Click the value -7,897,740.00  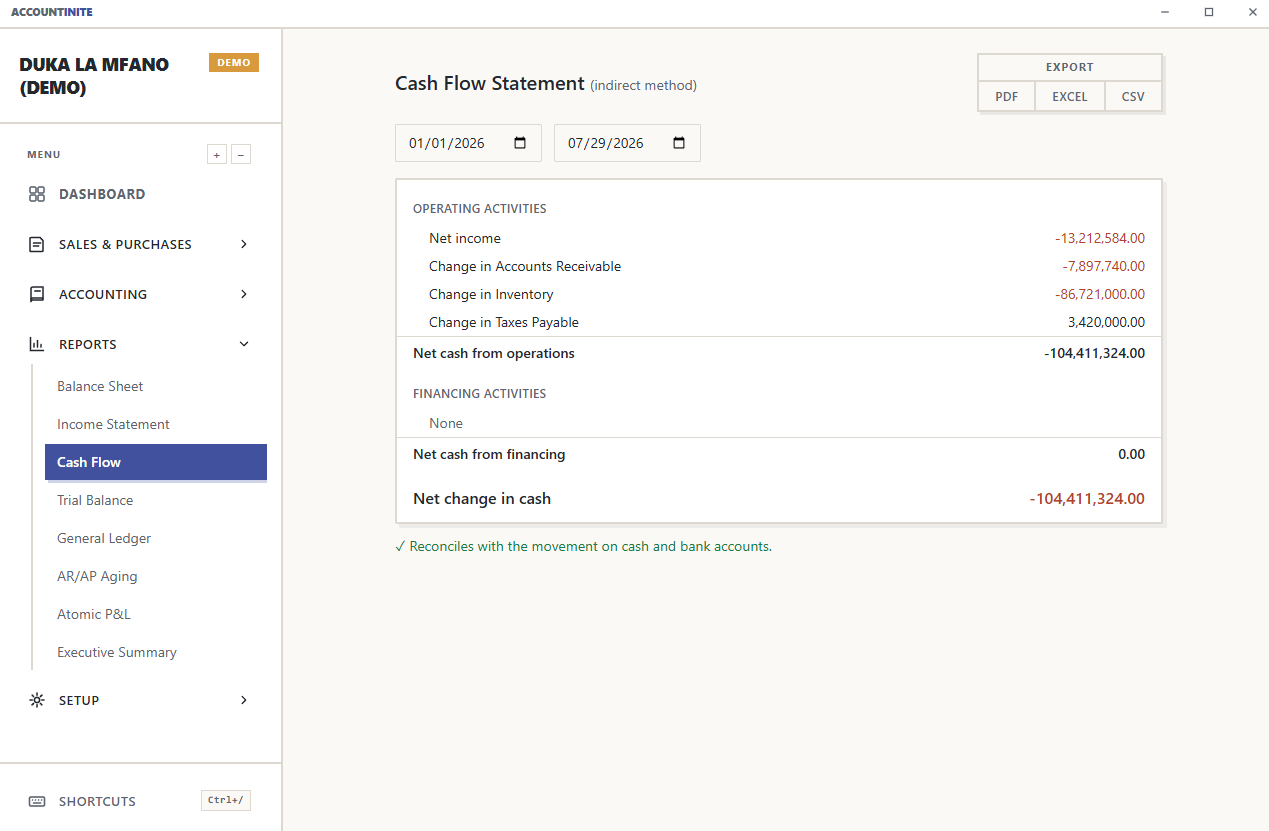point(1104,266)
